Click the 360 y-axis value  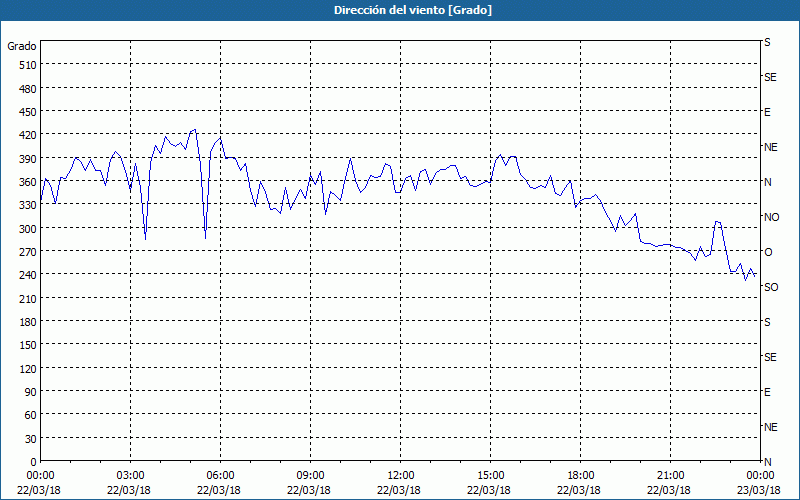tap(28, 182)
